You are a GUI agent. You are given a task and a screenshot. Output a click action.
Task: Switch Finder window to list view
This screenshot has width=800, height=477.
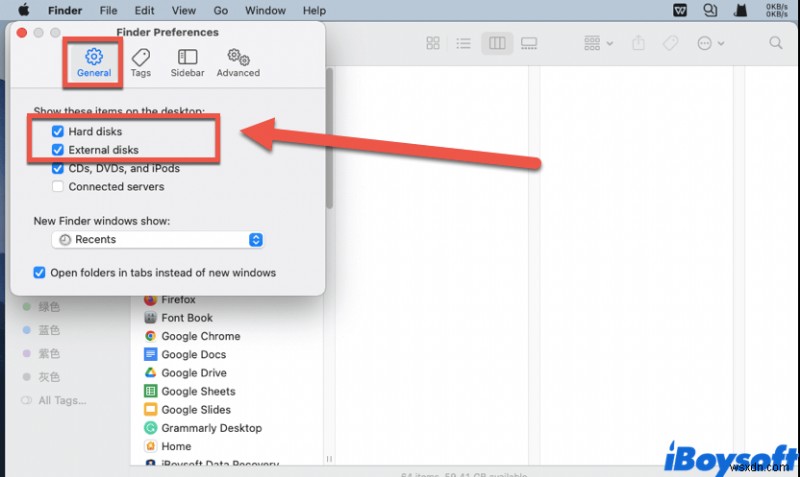tap(463, 43)
